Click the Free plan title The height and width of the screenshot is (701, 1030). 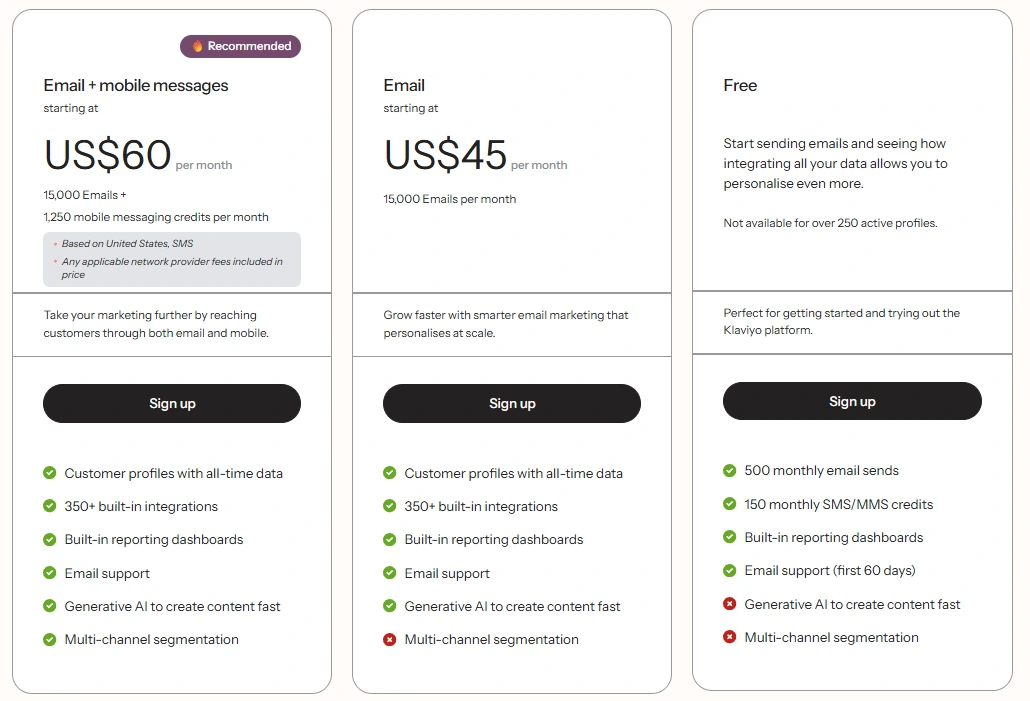pyautogui.click(x=740, y=85)
